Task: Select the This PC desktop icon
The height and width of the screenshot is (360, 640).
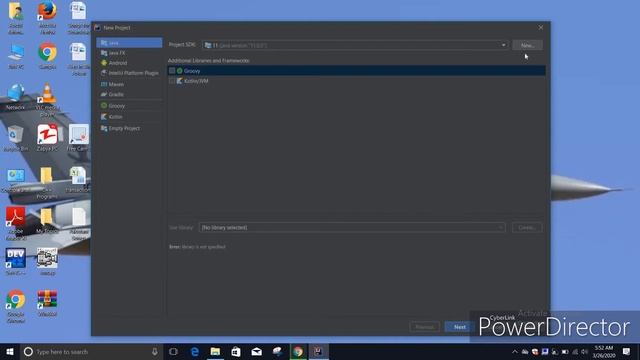Action: click(16, 56)
